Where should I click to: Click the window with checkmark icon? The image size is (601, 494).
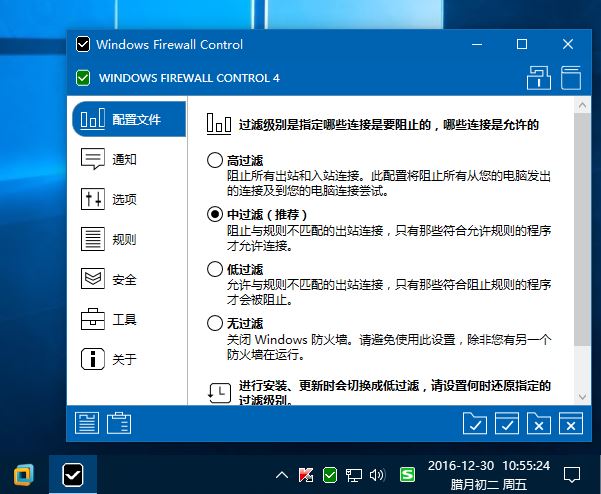507,424
